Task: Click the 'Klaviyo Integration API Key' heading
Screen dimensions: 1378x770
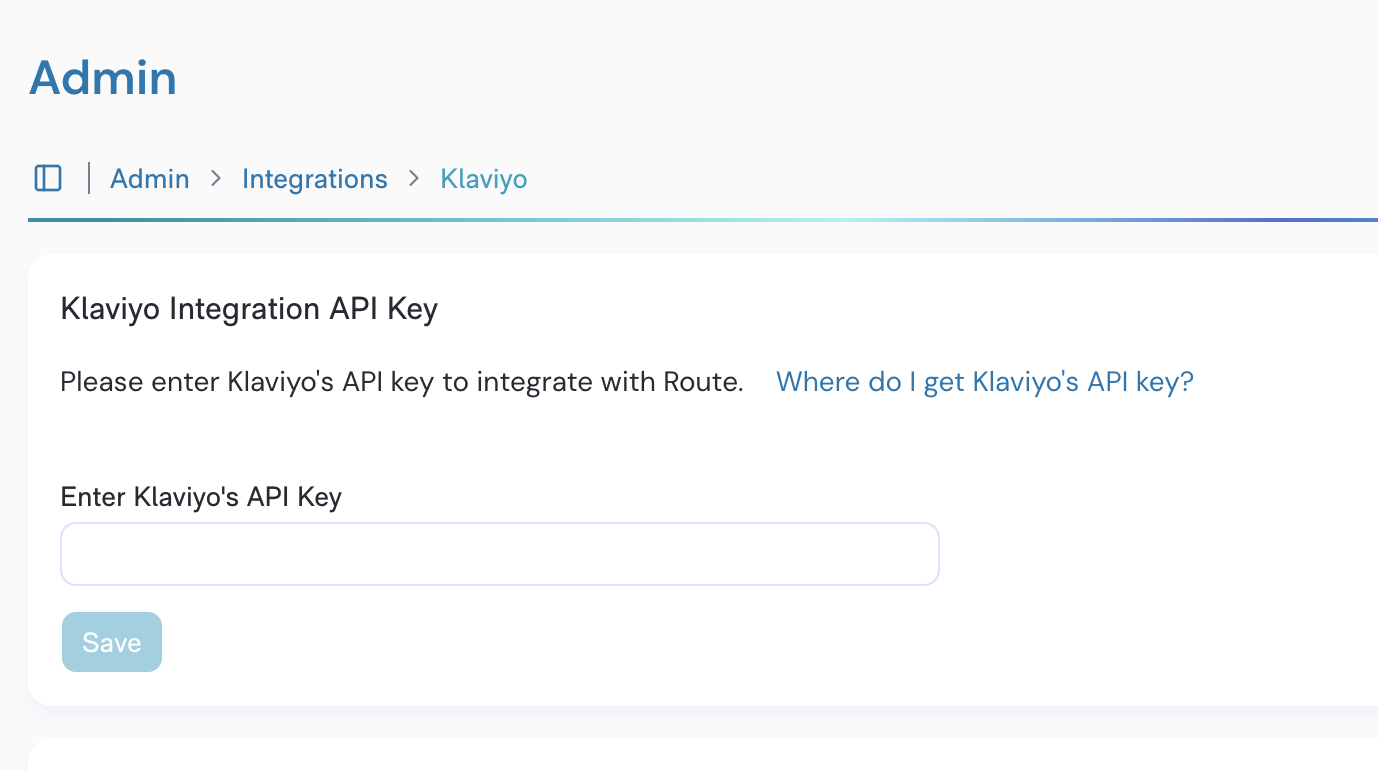Action: coord(249,309)
